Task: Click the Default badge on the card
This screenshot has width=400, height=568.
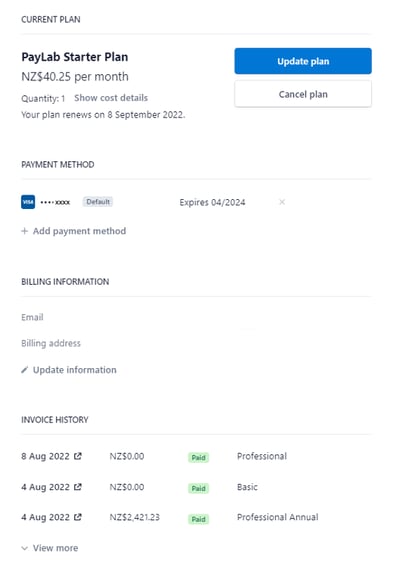Action: coord(98,202)
